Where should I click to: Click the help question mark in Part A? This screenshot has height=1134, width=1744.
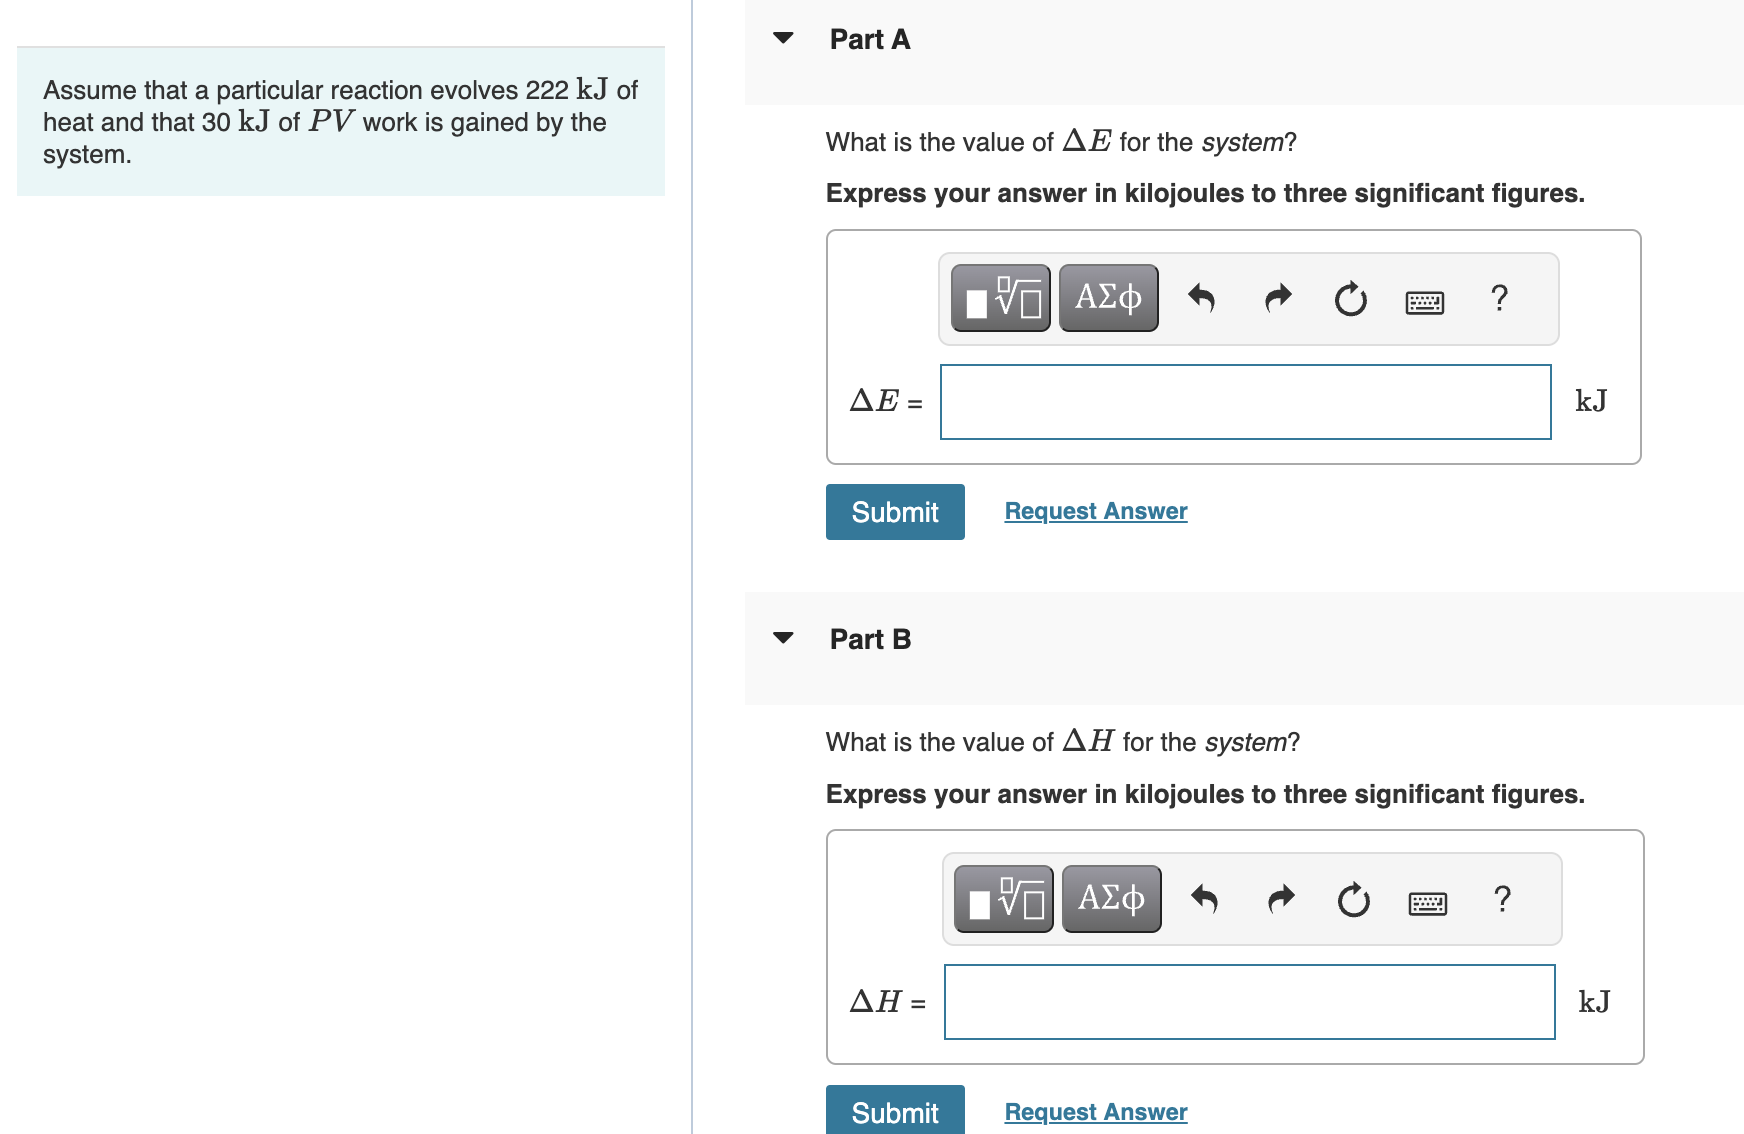1499,299
